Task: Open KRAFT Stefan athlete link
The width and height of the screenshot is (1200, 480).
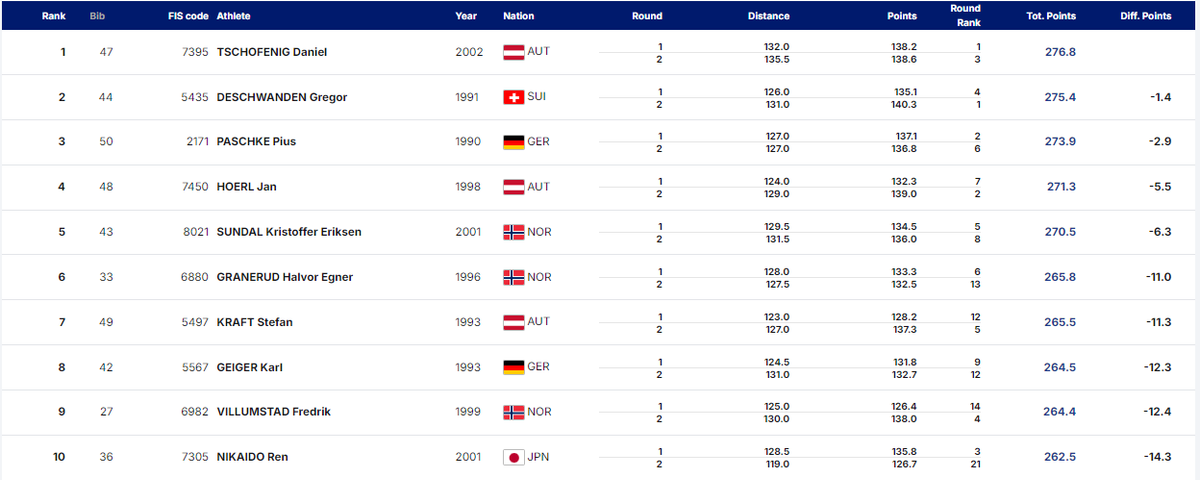Action: (x=254, y=322)
